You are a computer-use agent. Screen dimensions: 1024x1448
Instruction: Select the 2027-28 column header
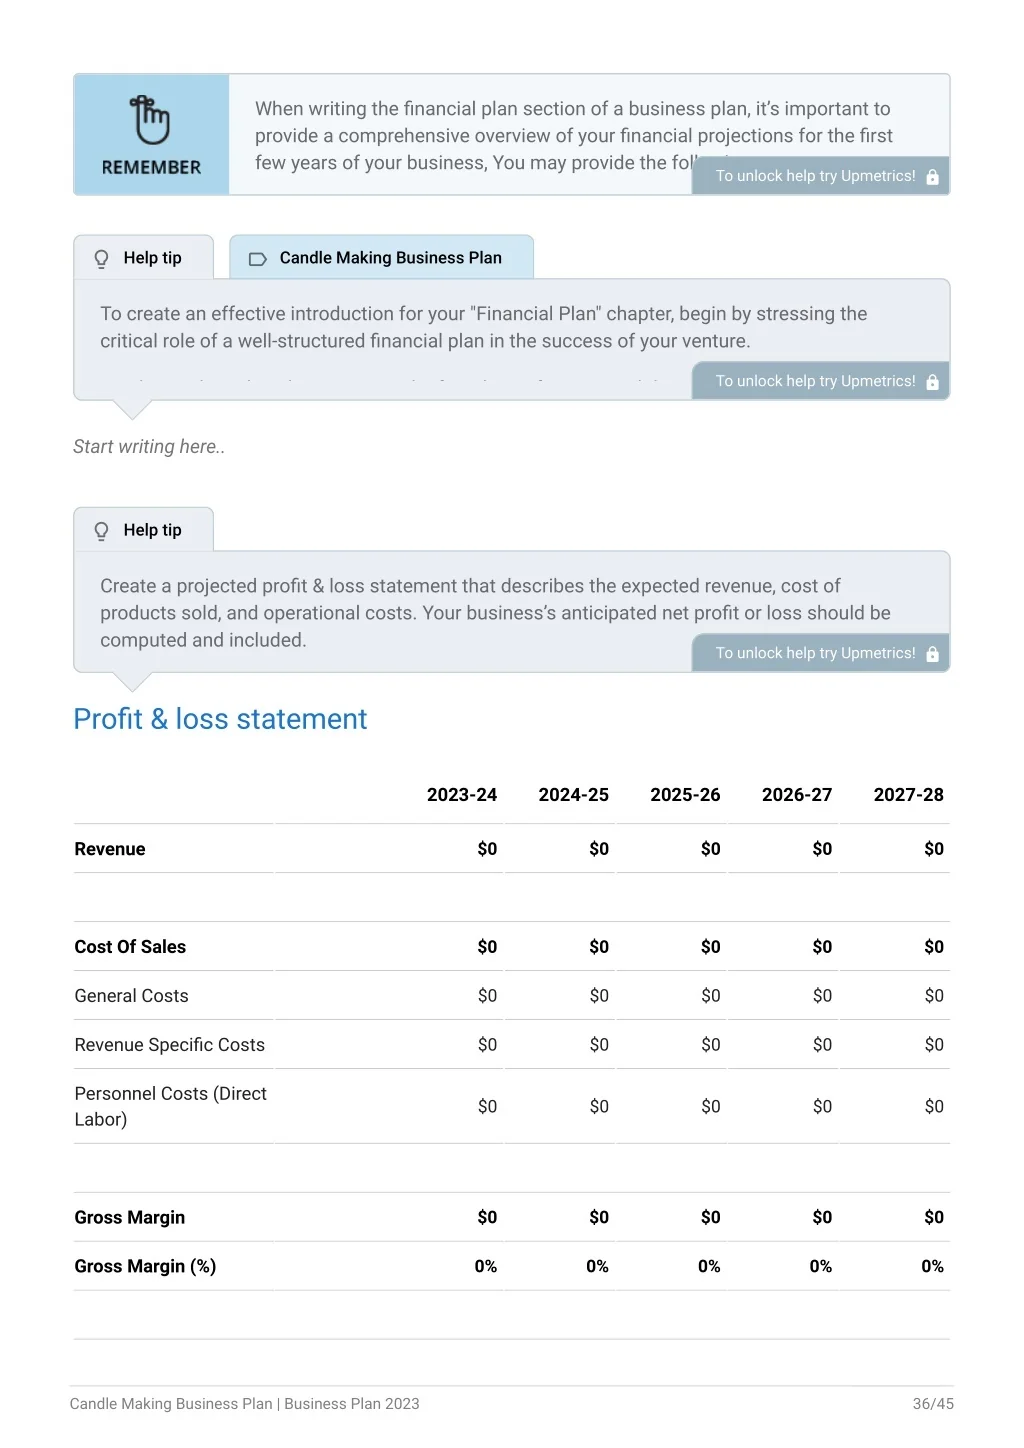[908, 795]
